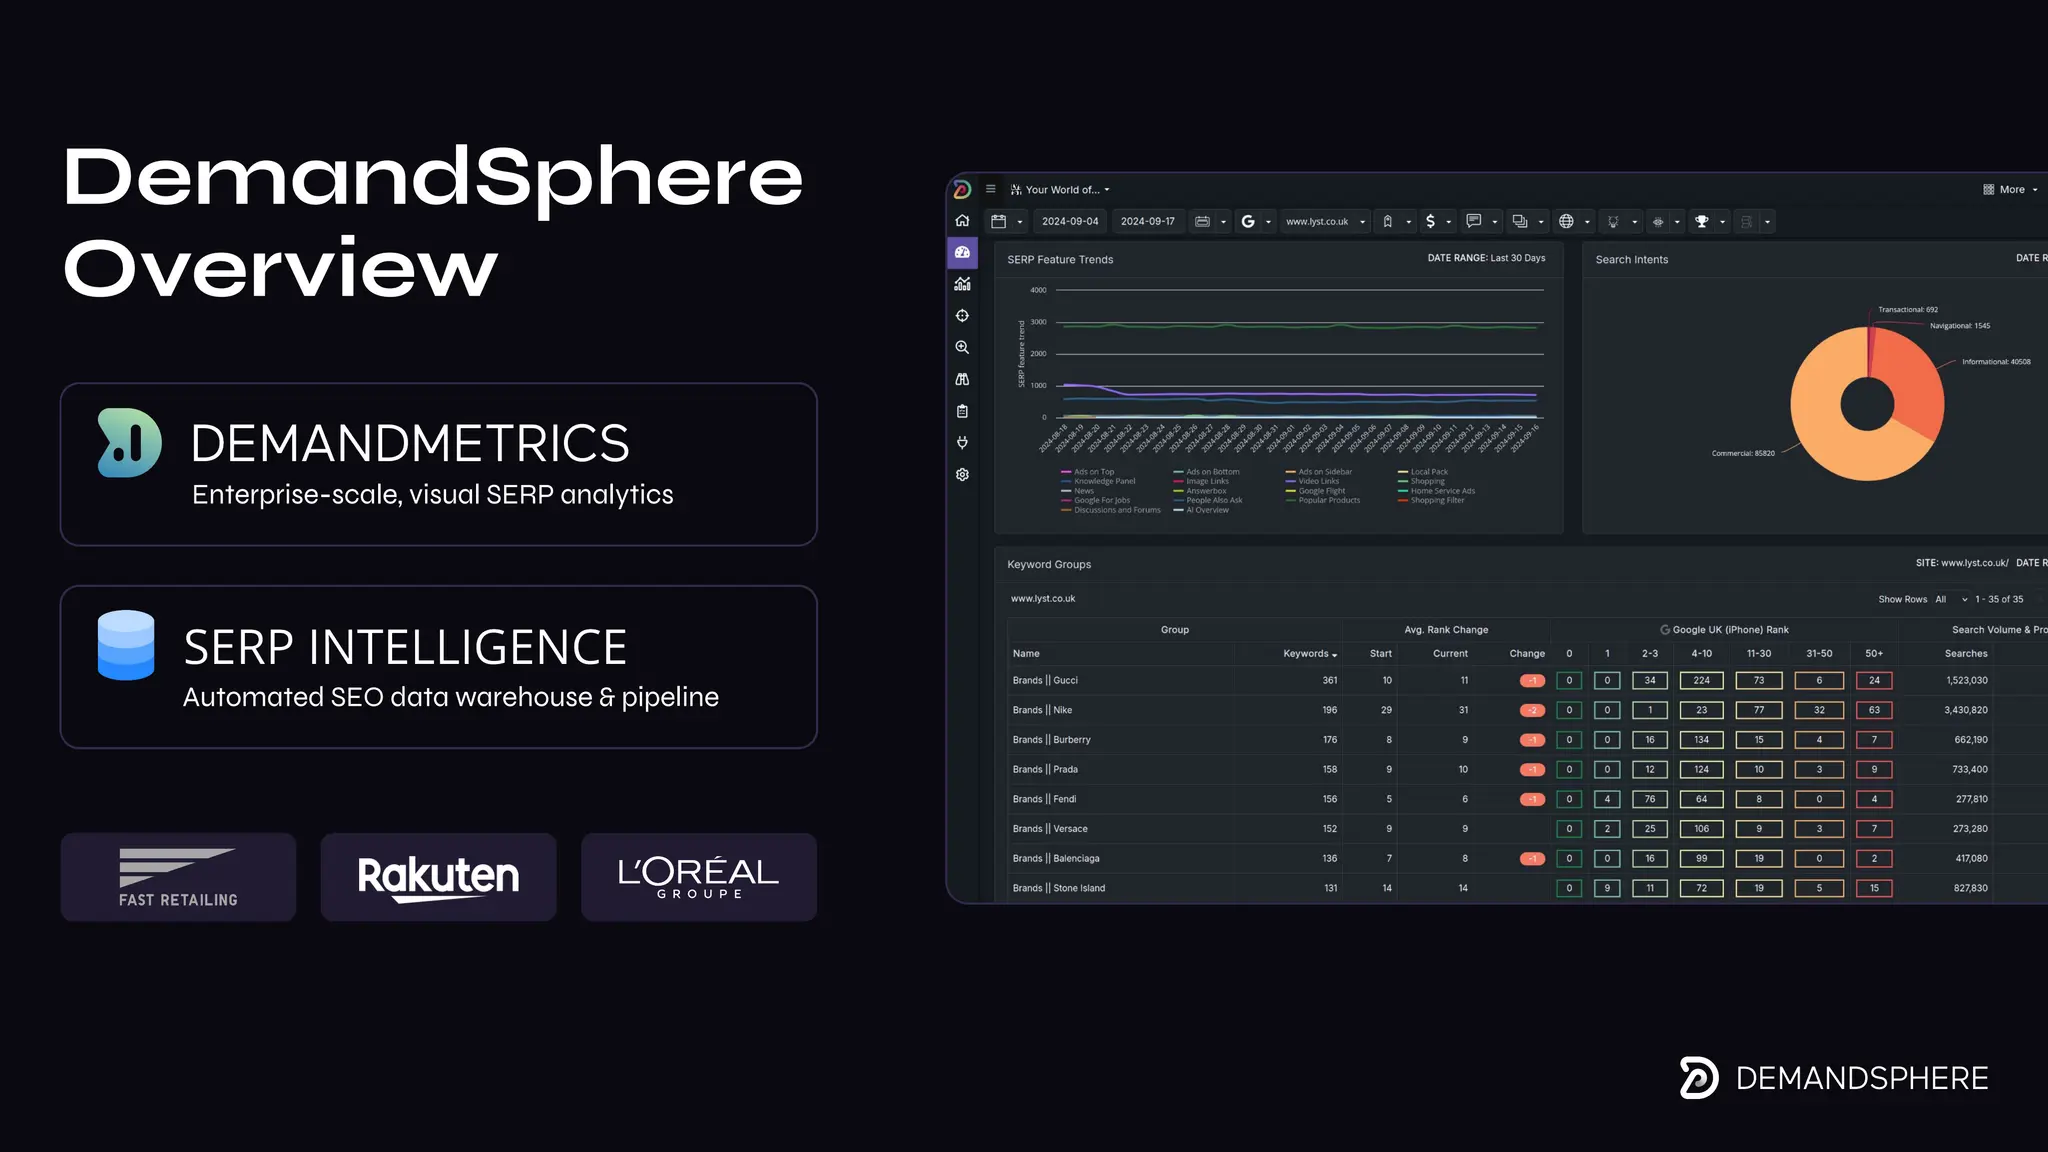
Task: Expand the caret beside the globe icon
Action: (x=1587, y=223)
